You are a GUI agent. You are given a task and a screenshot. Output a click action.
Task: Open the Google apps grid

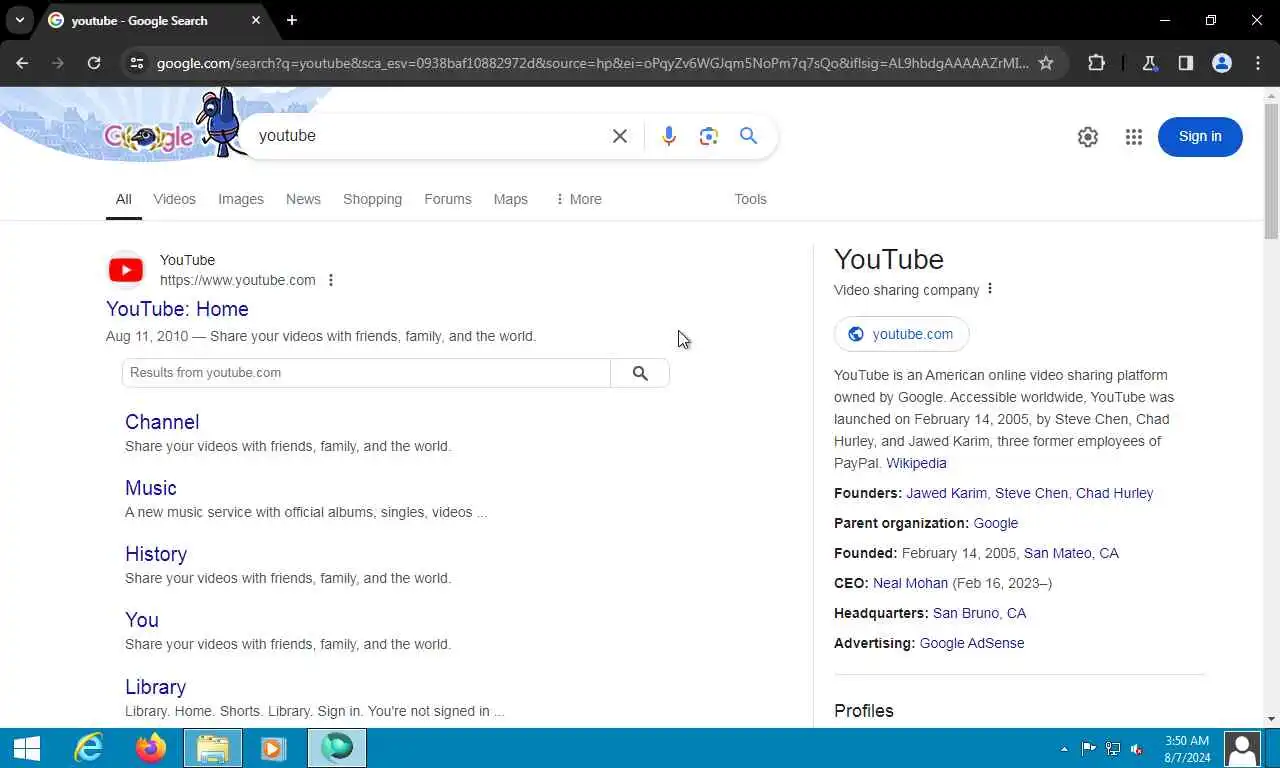[x=1134, y=137]
